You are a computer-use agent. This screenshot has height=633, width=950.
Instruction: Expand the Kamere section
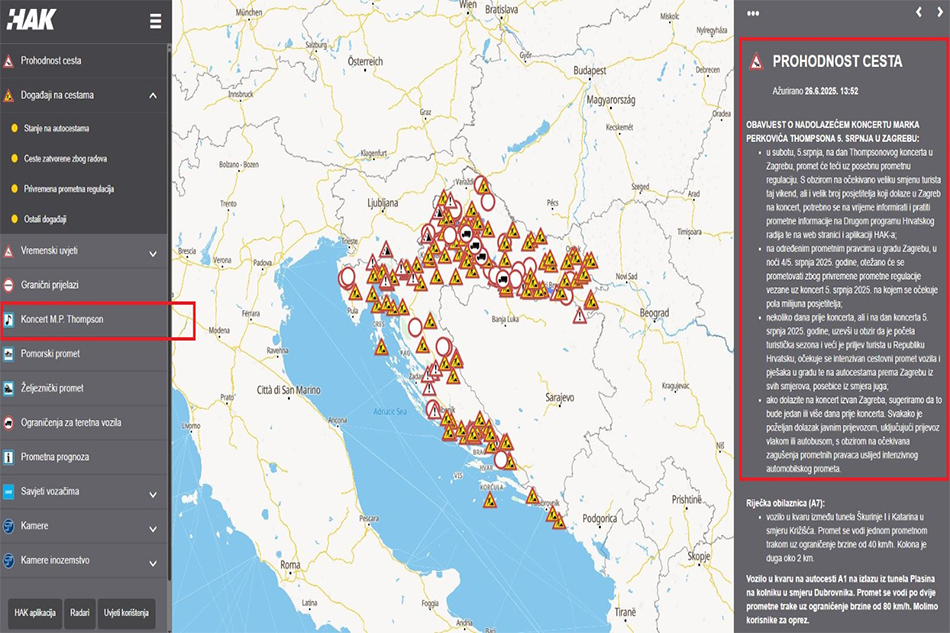click(x=153, y=529)
